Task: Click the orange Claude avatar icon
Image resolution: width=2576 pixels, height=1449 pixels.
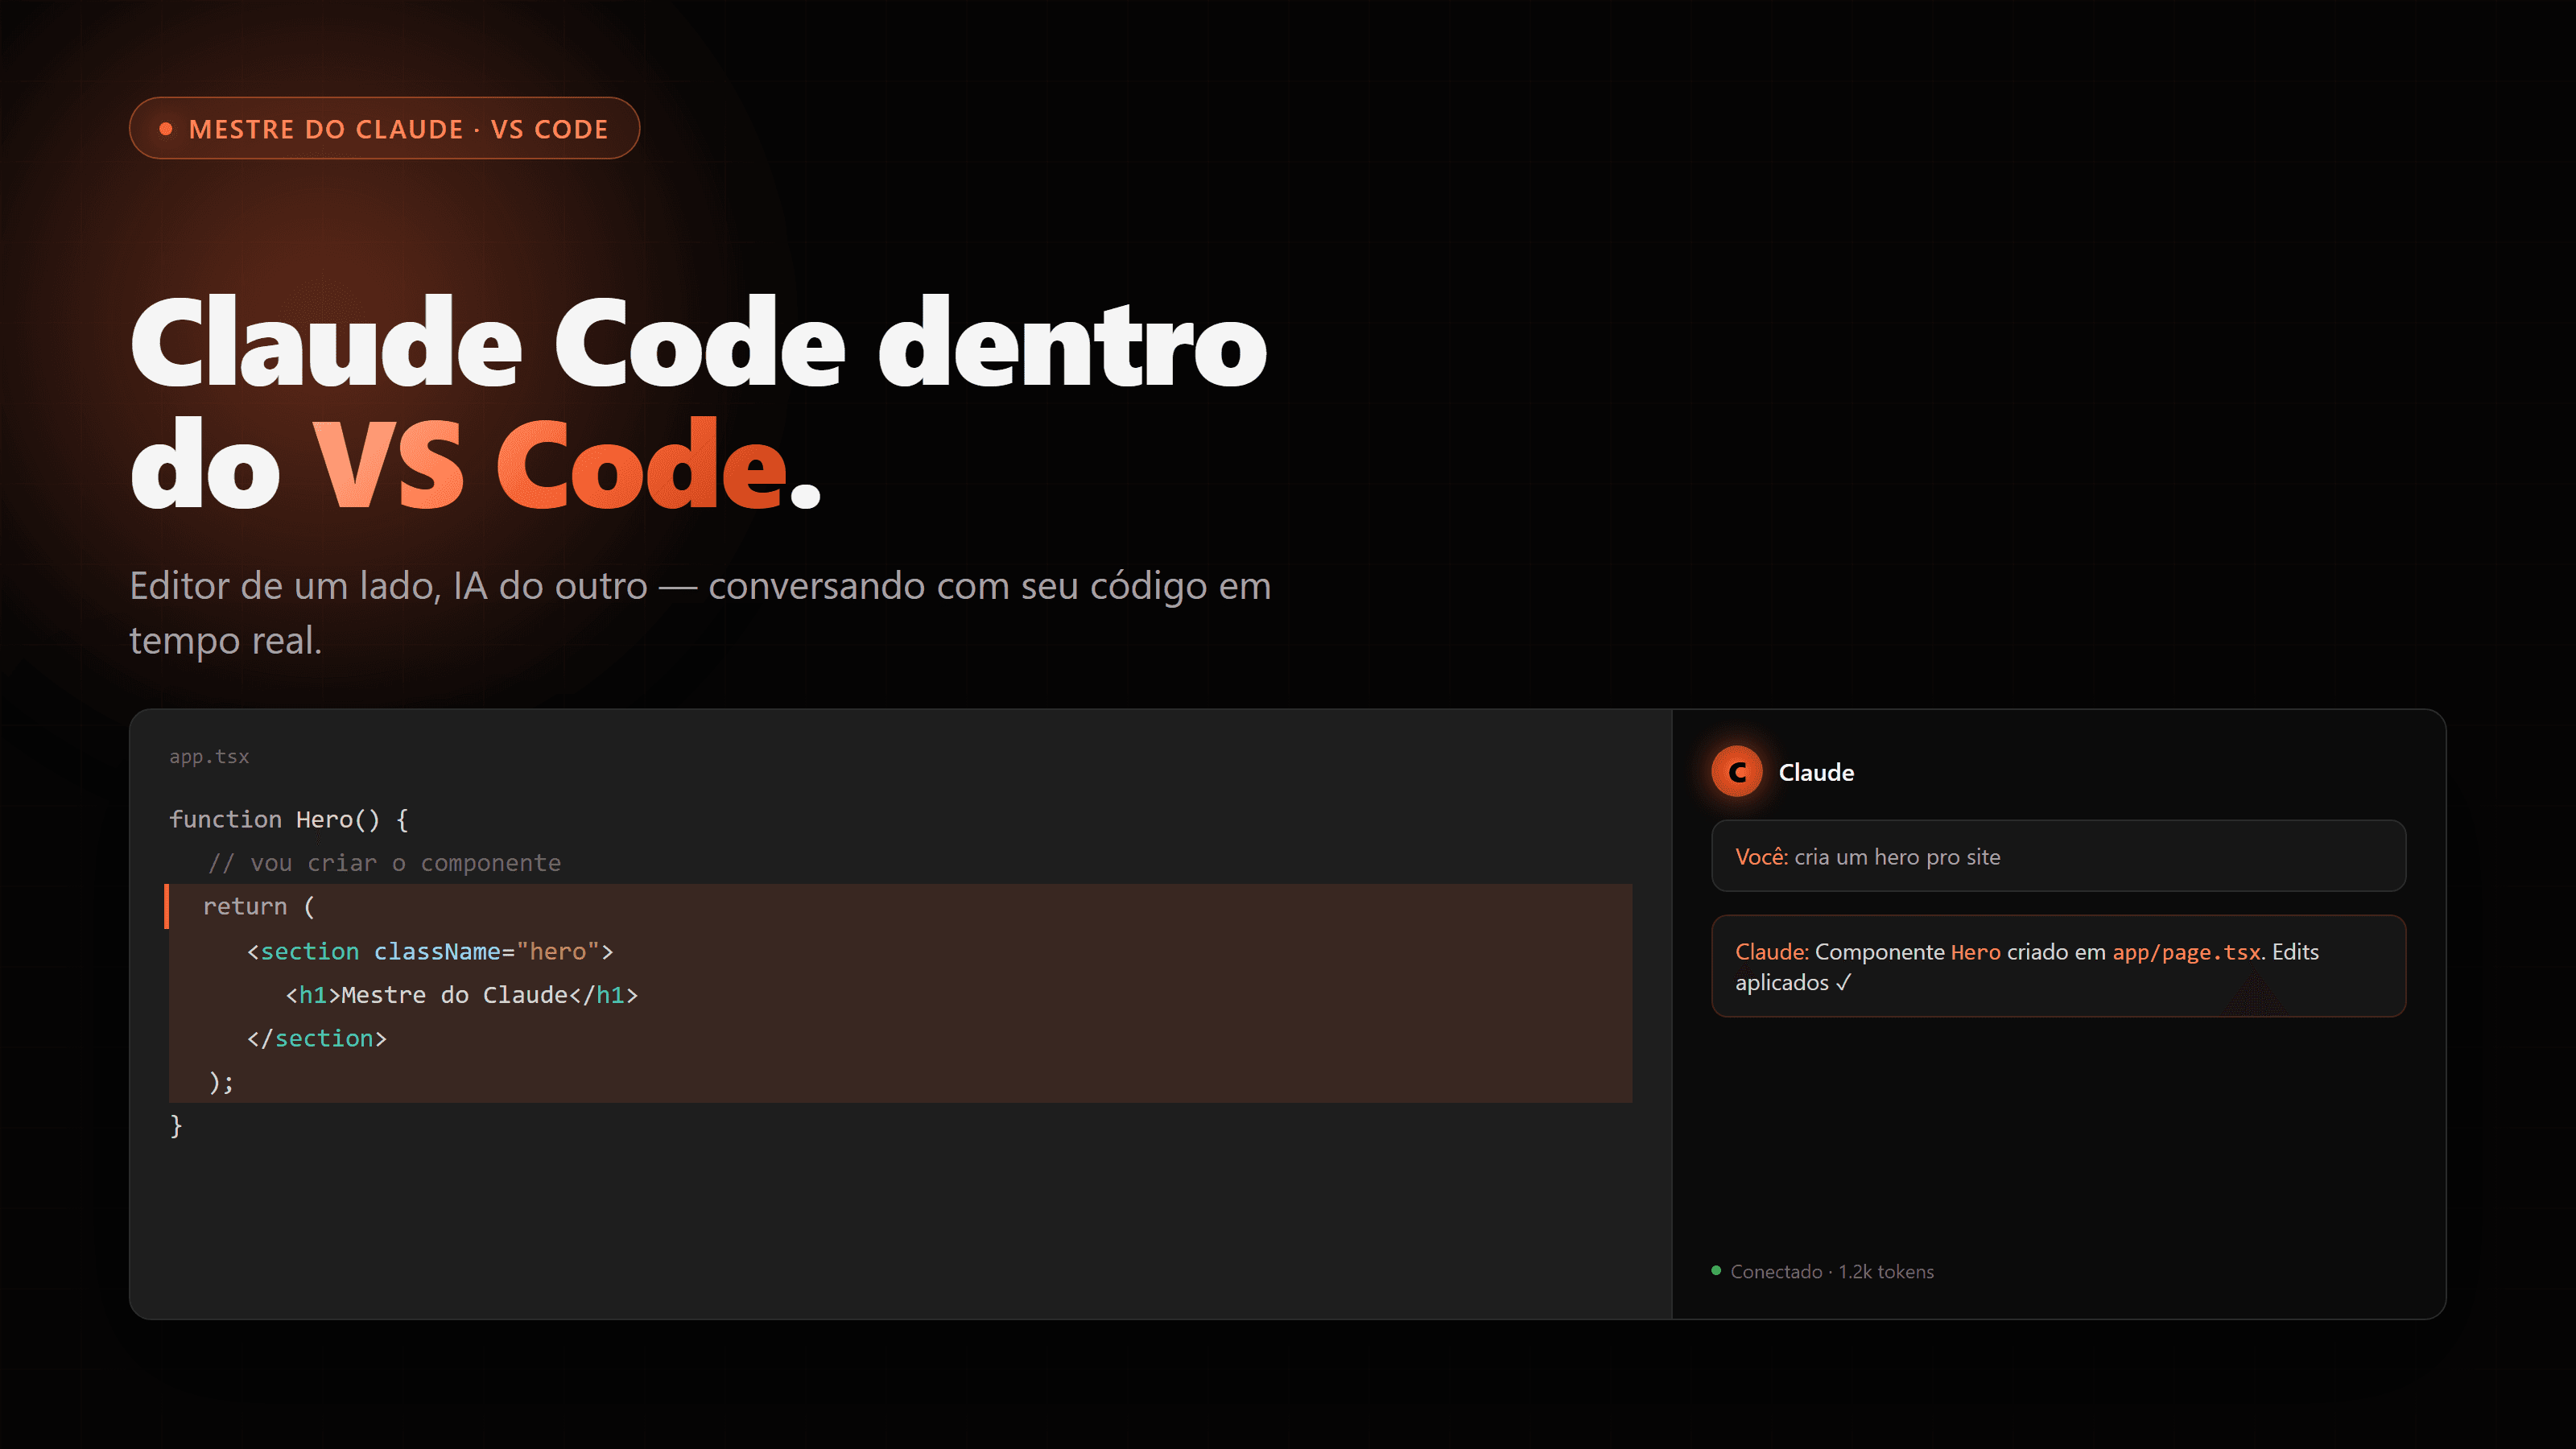Action: (1737, 772)
